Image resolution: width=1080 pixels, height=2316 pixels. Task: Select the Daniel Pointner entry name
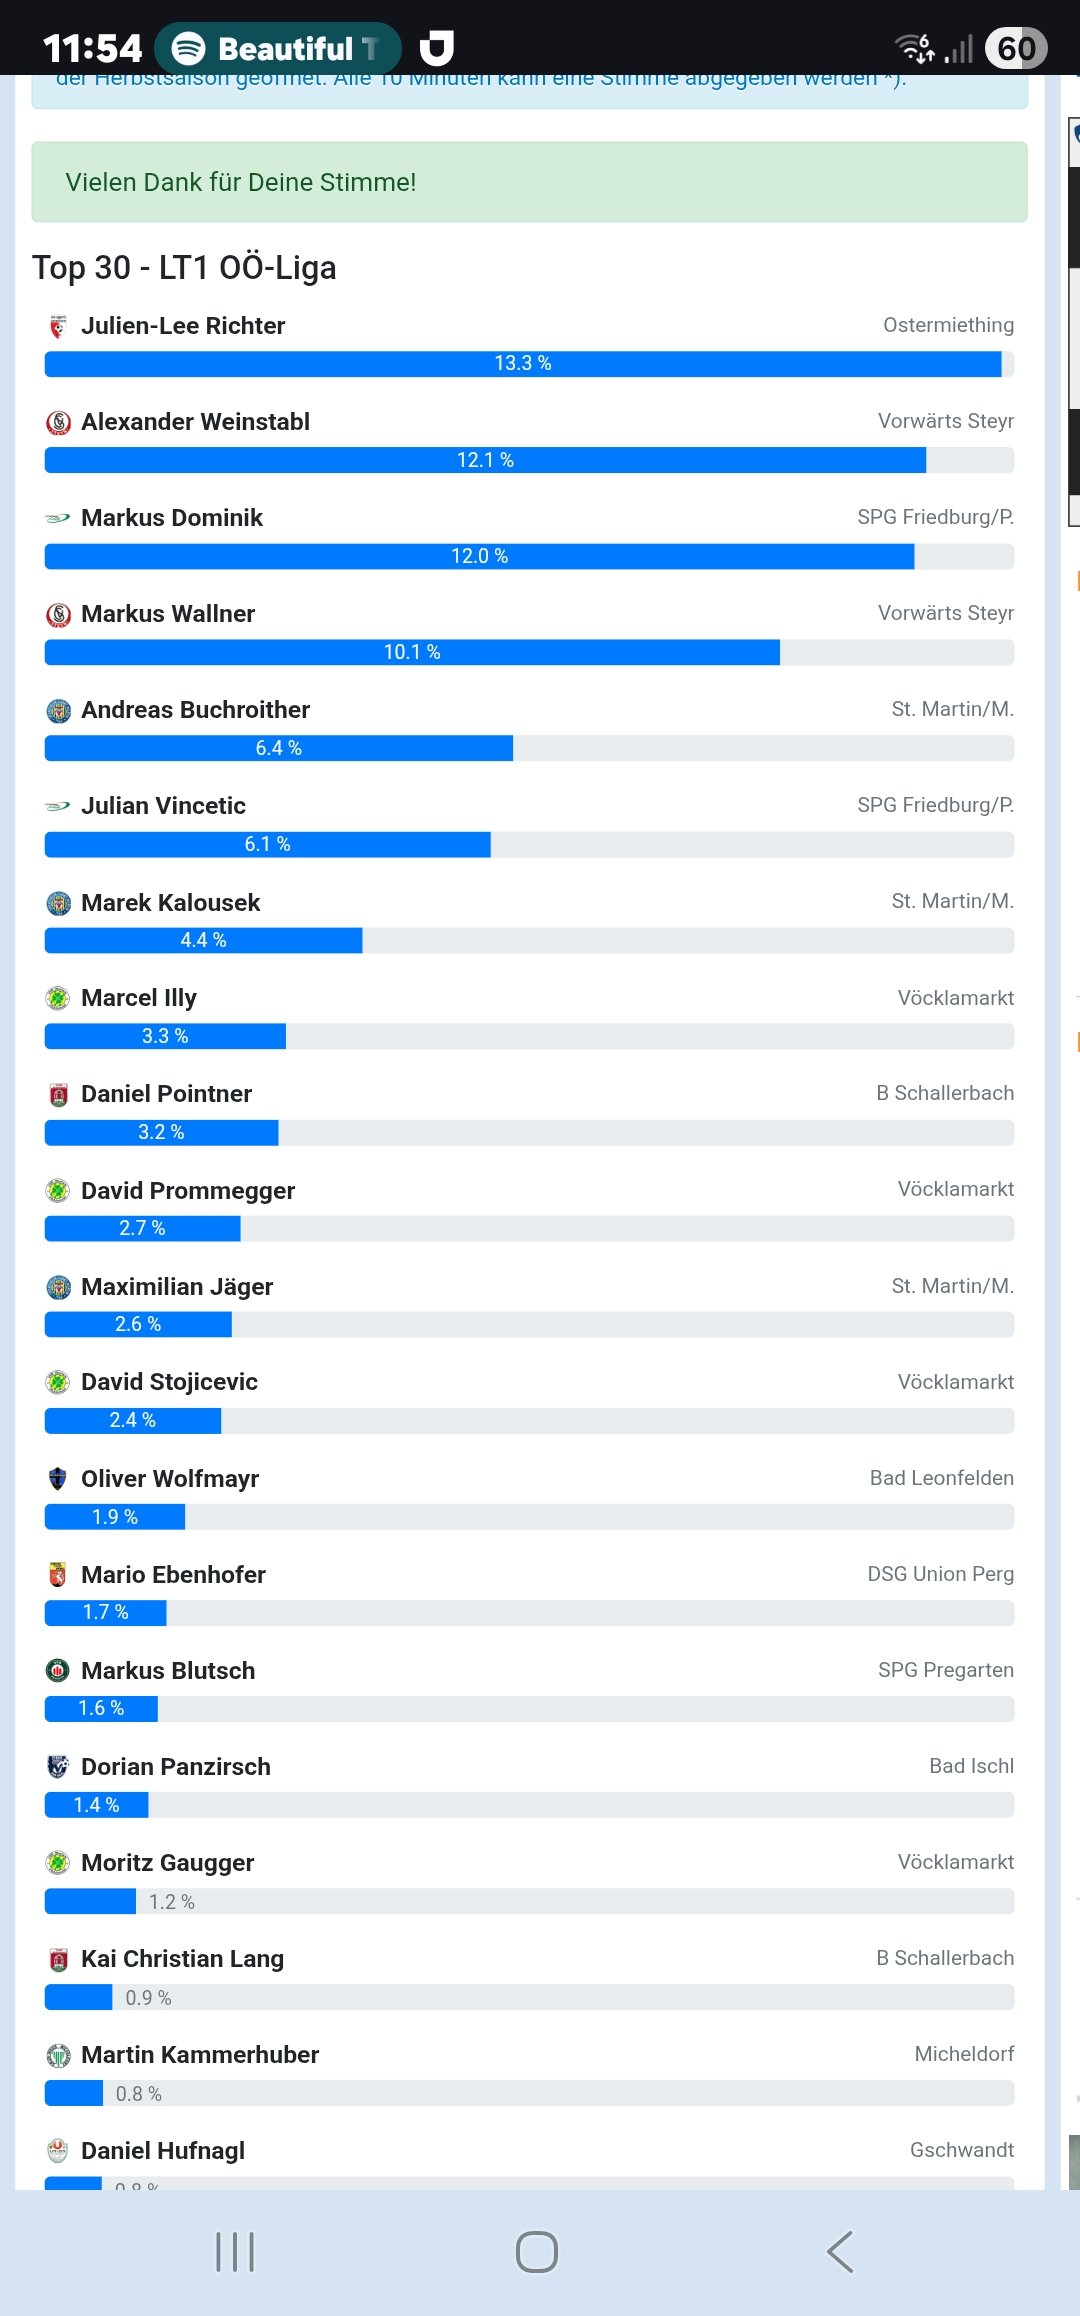(x=166, y=1094)
